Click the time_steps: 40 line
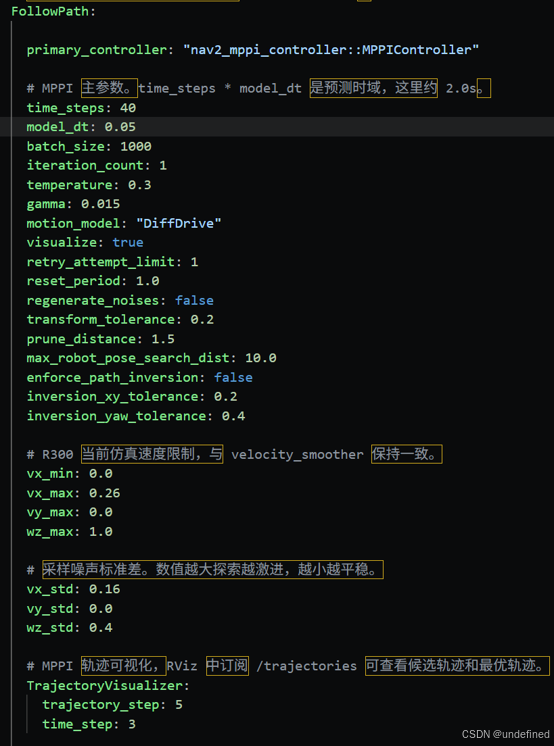This screenshot has height=746, width=554. [81, 108]
